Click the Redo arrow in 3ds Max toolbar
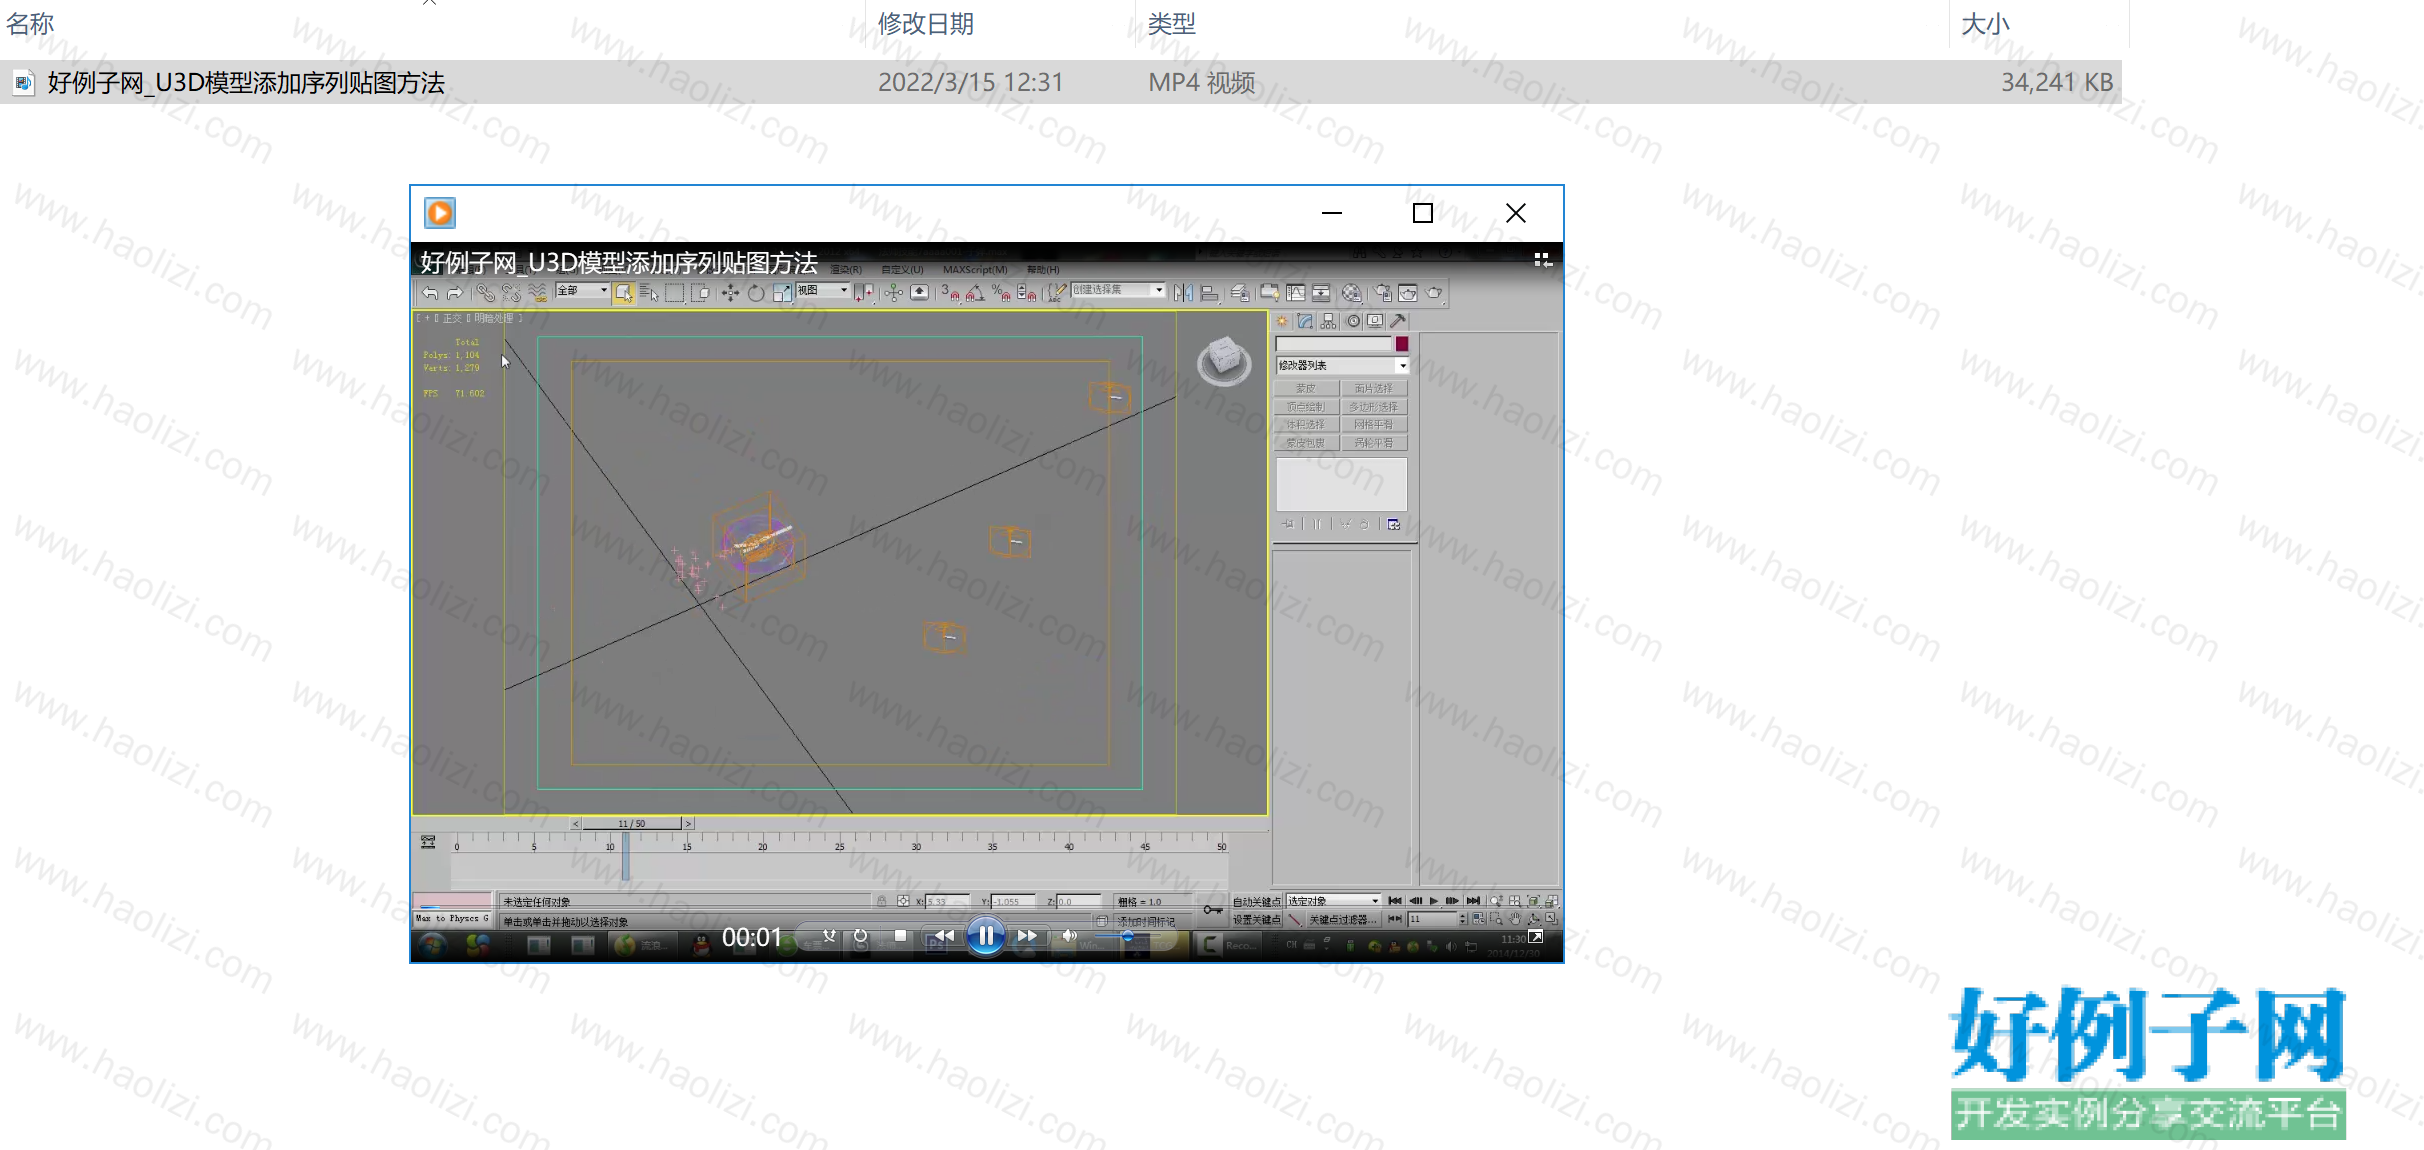 coord(455,293)
